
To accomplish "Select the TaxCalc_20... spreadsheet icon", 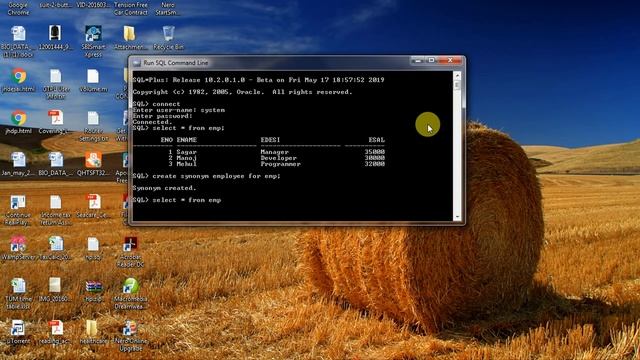I will click(x=56, y=248).
